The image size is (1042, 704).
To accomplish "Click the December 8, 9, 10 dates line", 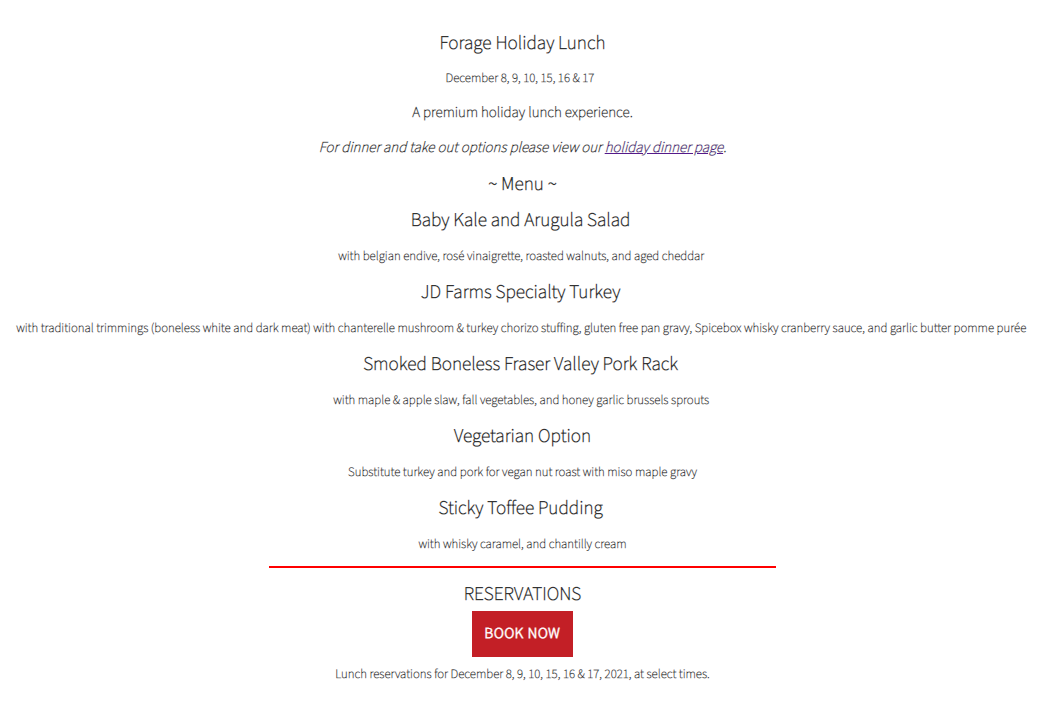I will (520, 78).
